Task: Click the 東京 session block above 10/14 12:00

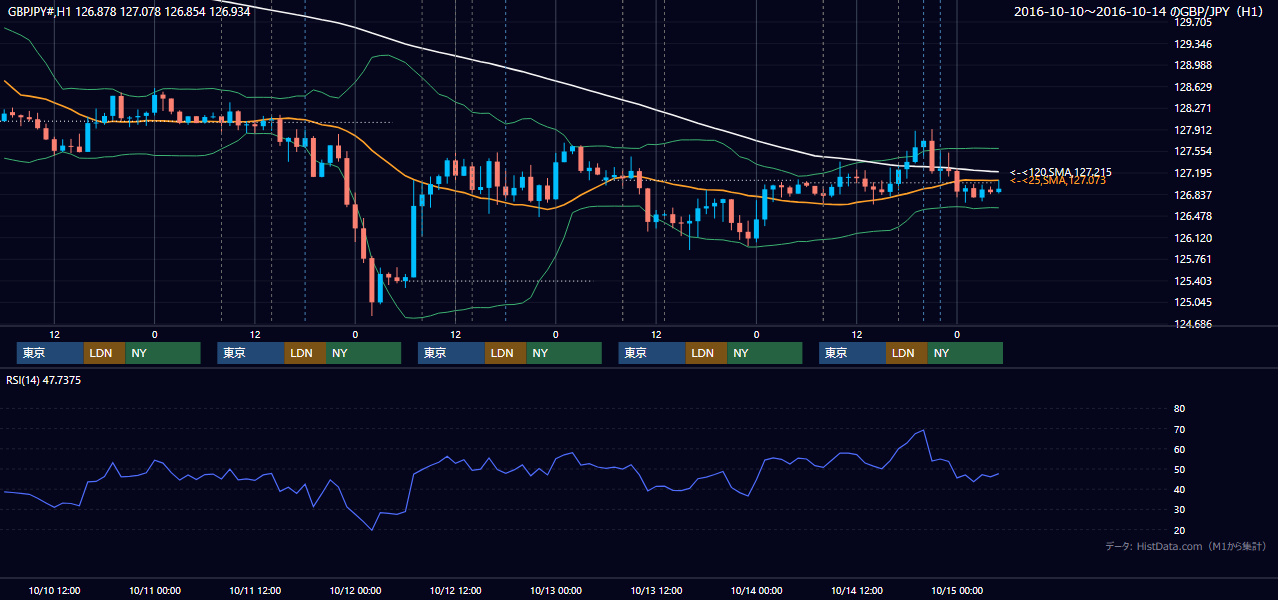Action: pos(852,353)
